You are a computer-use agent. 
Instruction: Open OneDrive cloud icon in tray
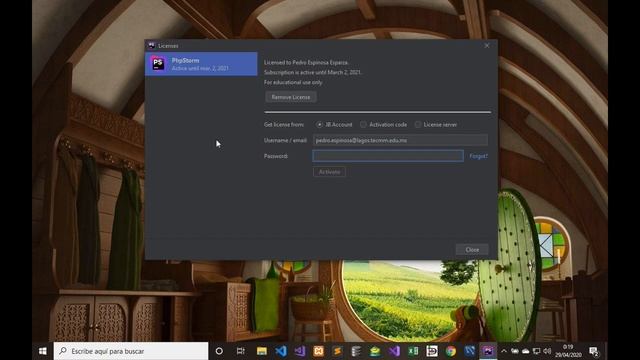(x=526, y=351)
